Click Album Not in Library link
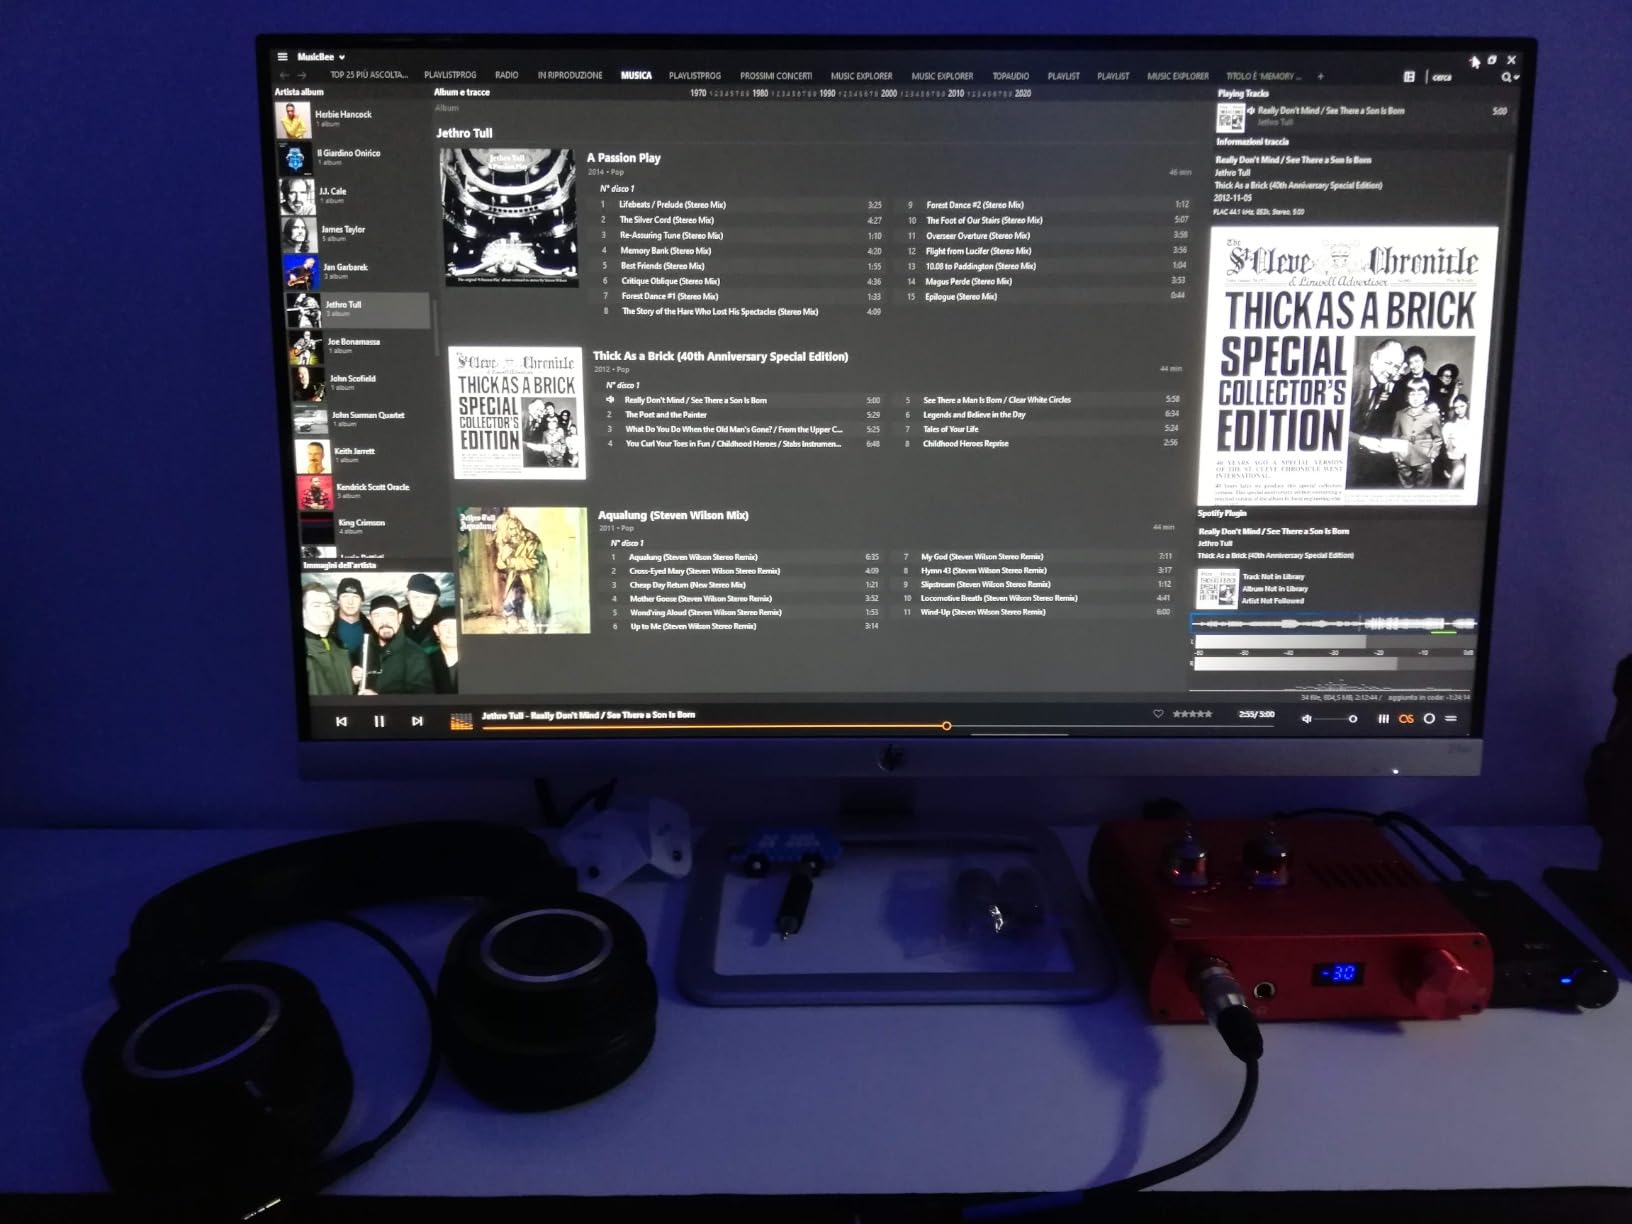The height and width of the screenshot is (1224, 1632). 1275,589
